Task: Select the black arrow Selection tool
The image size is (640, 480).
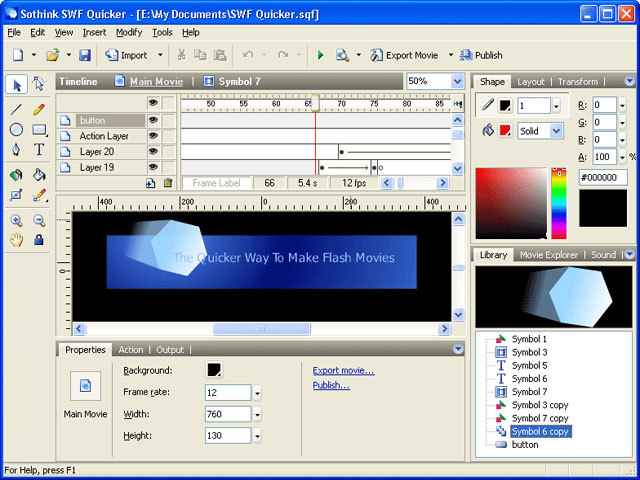Action: [16, 84]
